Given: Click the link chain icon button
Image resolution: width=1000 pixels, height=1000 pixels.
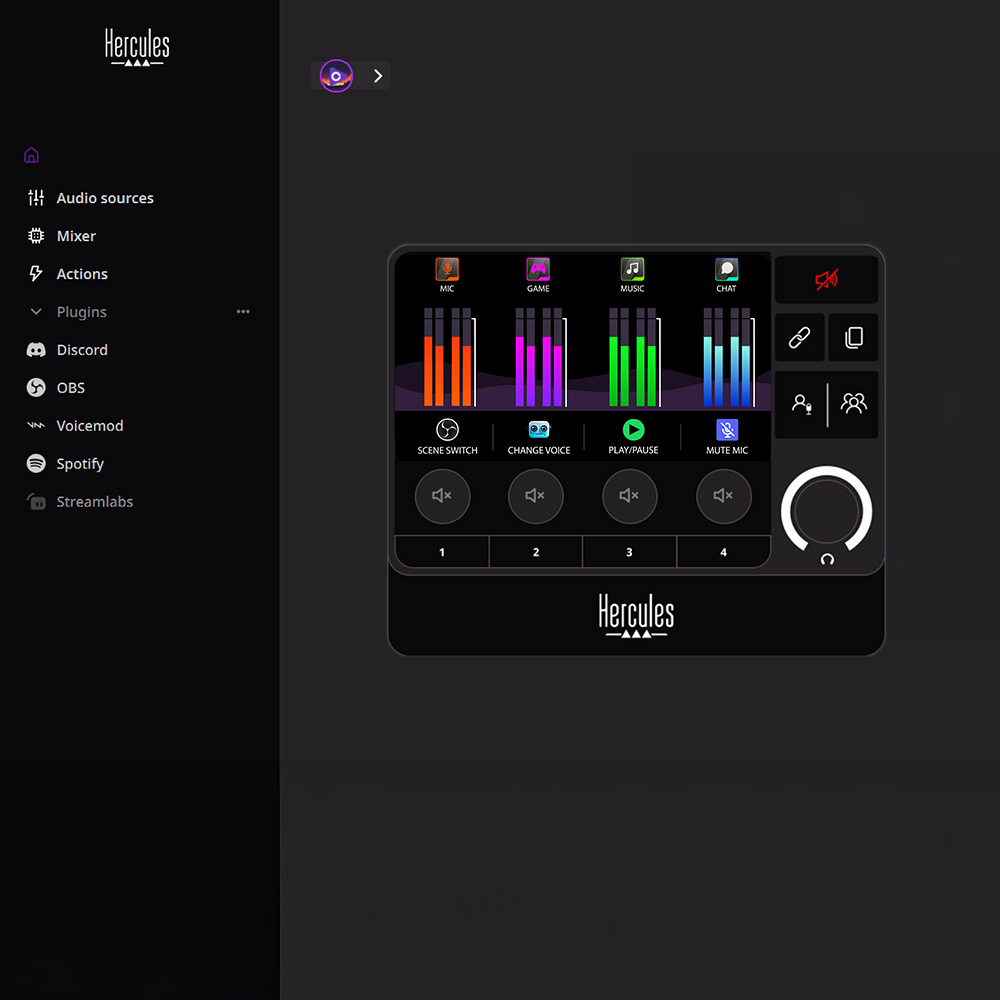Looking at the screenshot, I should [x=800, y=338].
